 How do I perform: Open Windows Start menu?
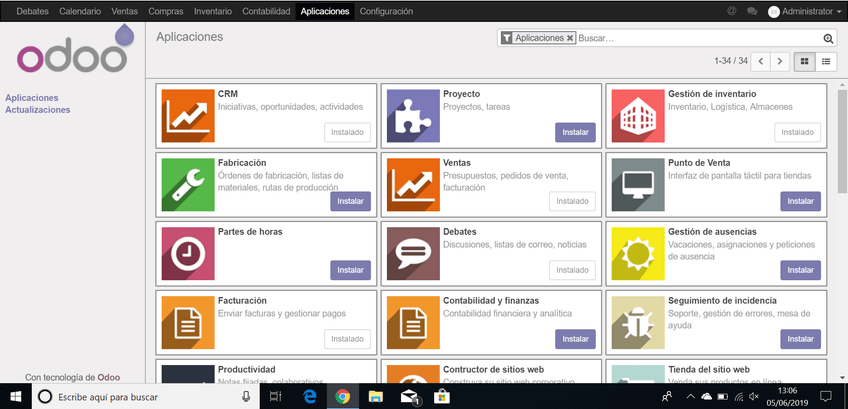16,397
